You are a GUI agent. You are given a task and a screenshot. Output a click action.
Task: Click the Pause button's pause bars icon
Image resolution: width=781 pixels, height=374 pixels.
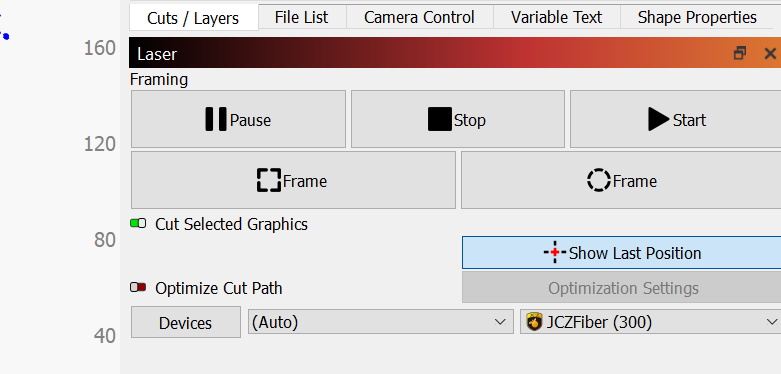216,120
